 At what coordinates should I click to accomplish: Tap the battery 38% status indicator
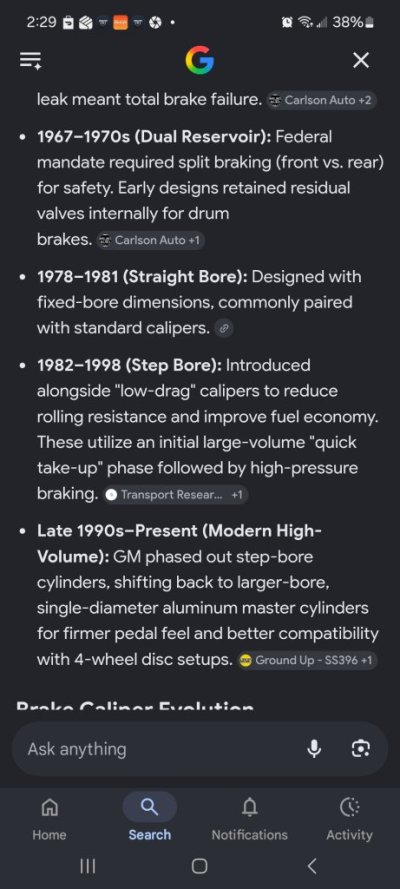(x=353, y=22)
